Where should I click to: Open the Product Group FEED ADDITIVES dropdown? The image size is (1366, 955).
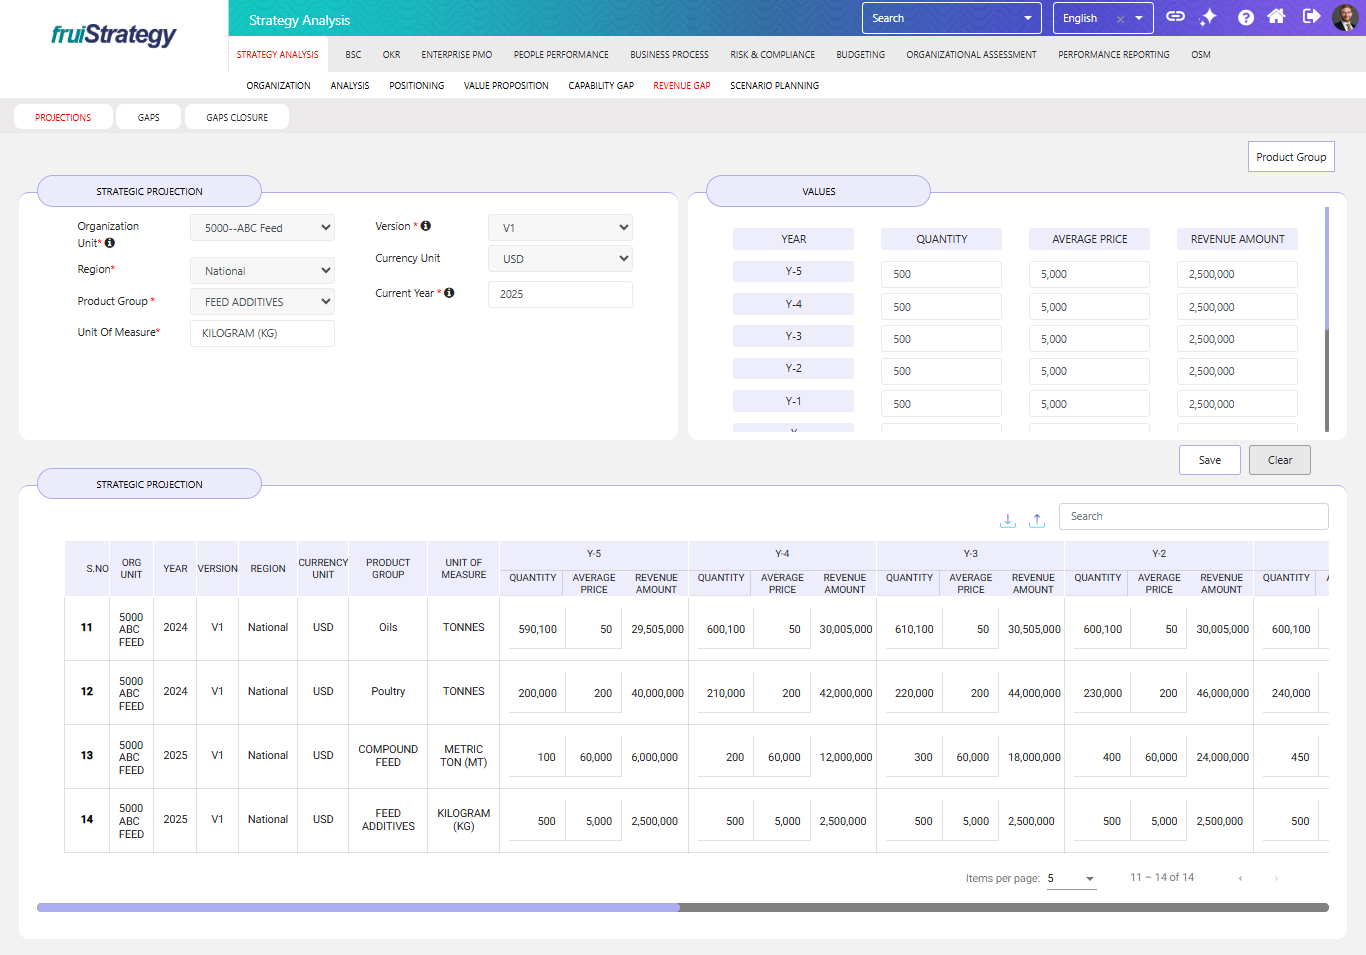click(x=263, y=302)
